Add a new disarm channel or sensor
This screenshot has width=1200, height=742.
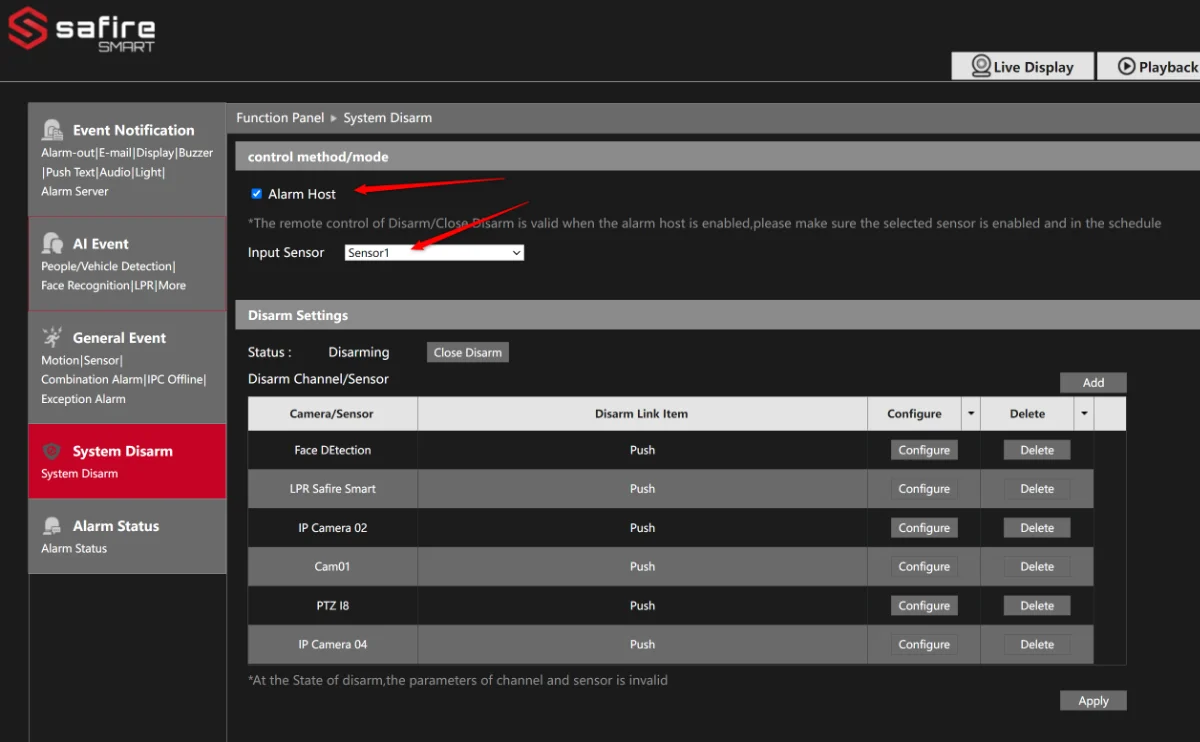(1093, 382)
